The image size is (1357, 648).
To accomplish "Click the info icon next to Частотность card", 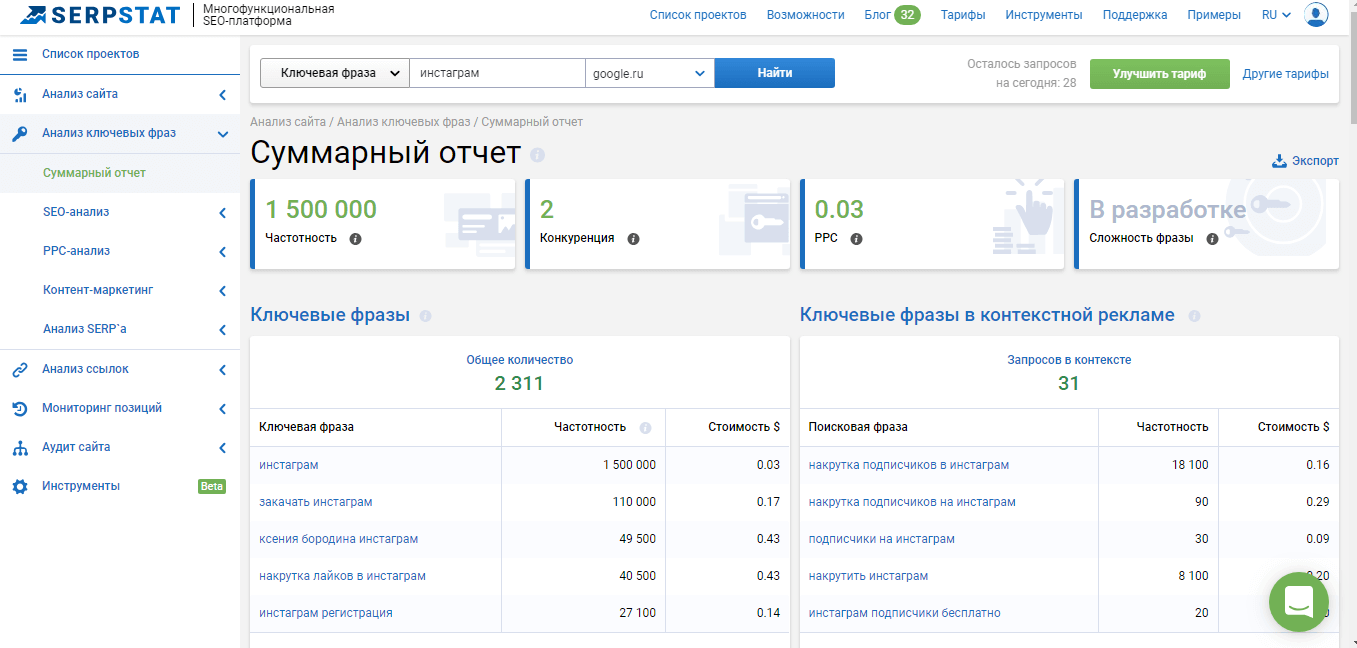I will tap(355, 239).
